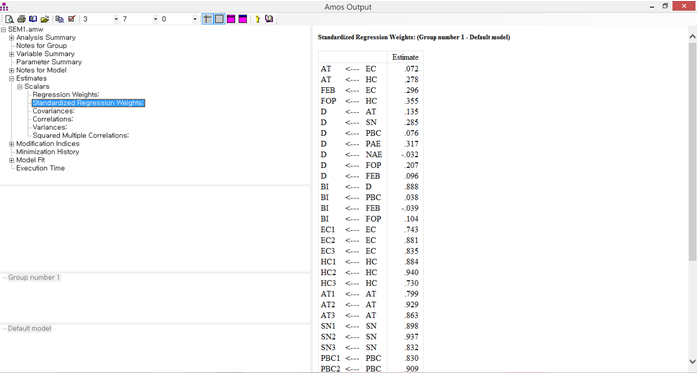The height and width of the screenshot is (373, 699).
Task: Click the estimate .940 in HC2 row
Action: 411,272
